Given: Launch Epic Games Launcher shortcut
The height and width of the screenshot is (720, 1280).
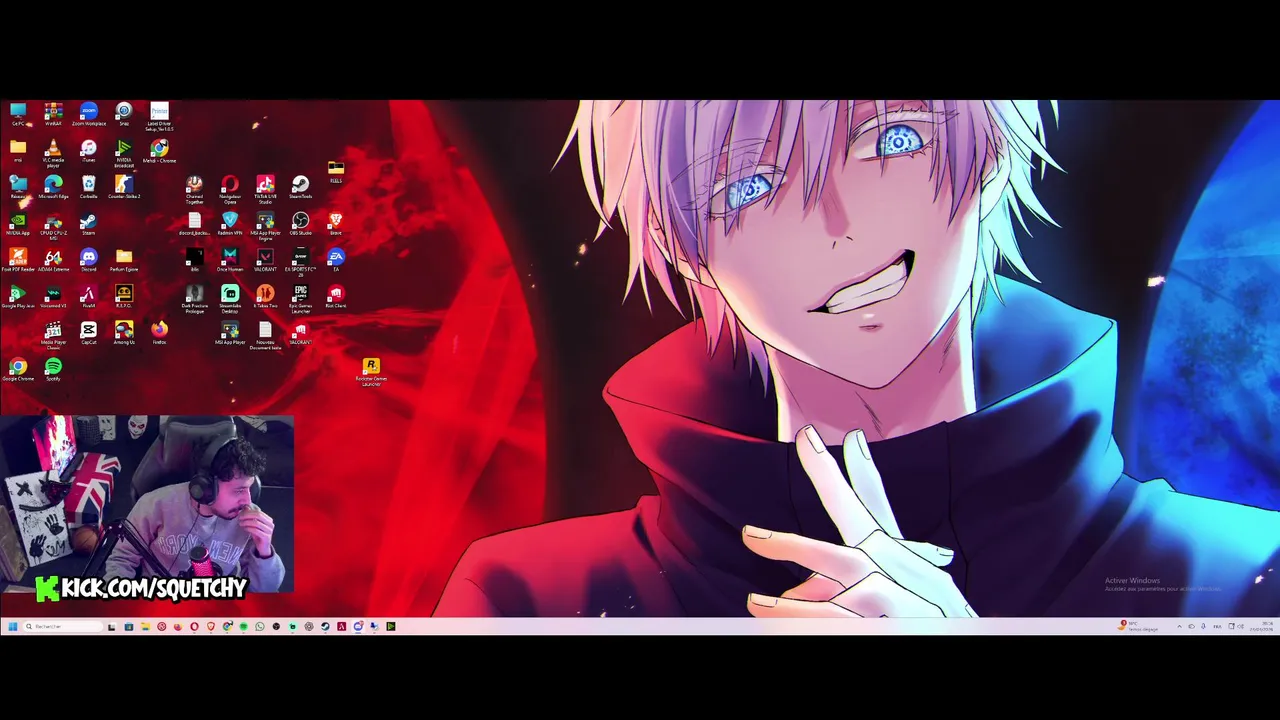Looking at the screenshot, I should pos(300,299).
